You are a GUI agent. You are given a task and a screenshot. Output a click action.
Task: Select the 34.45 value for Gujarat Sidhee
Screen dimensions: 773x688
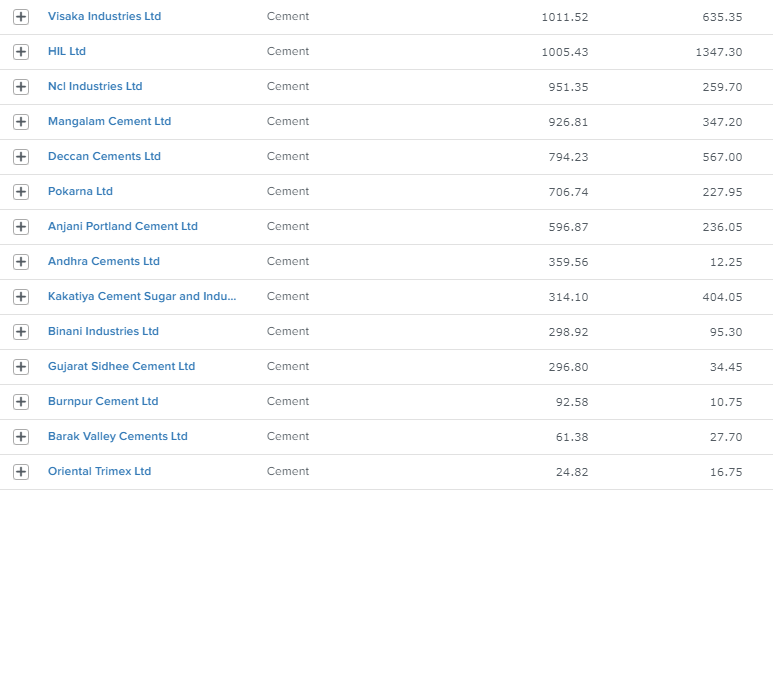[x=726, y=367]
